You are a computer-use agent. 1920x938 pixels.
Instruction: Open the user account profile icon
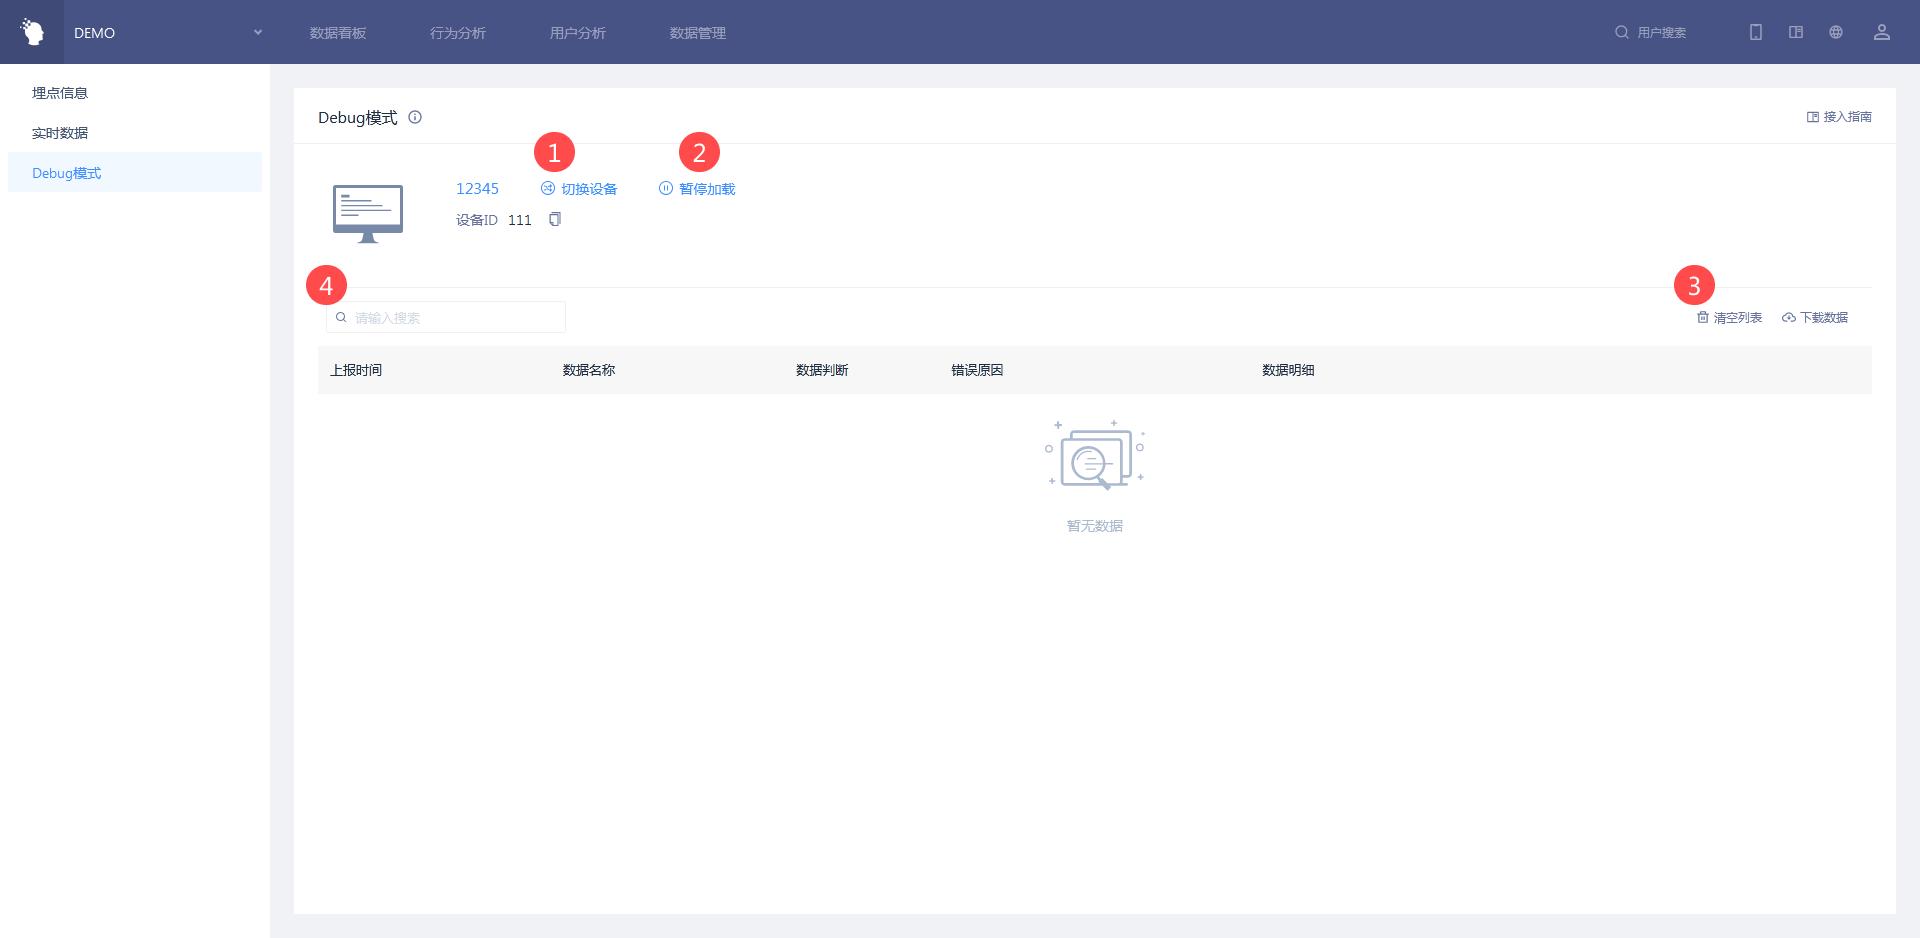pyautogui.click(x=1881, y=32)
